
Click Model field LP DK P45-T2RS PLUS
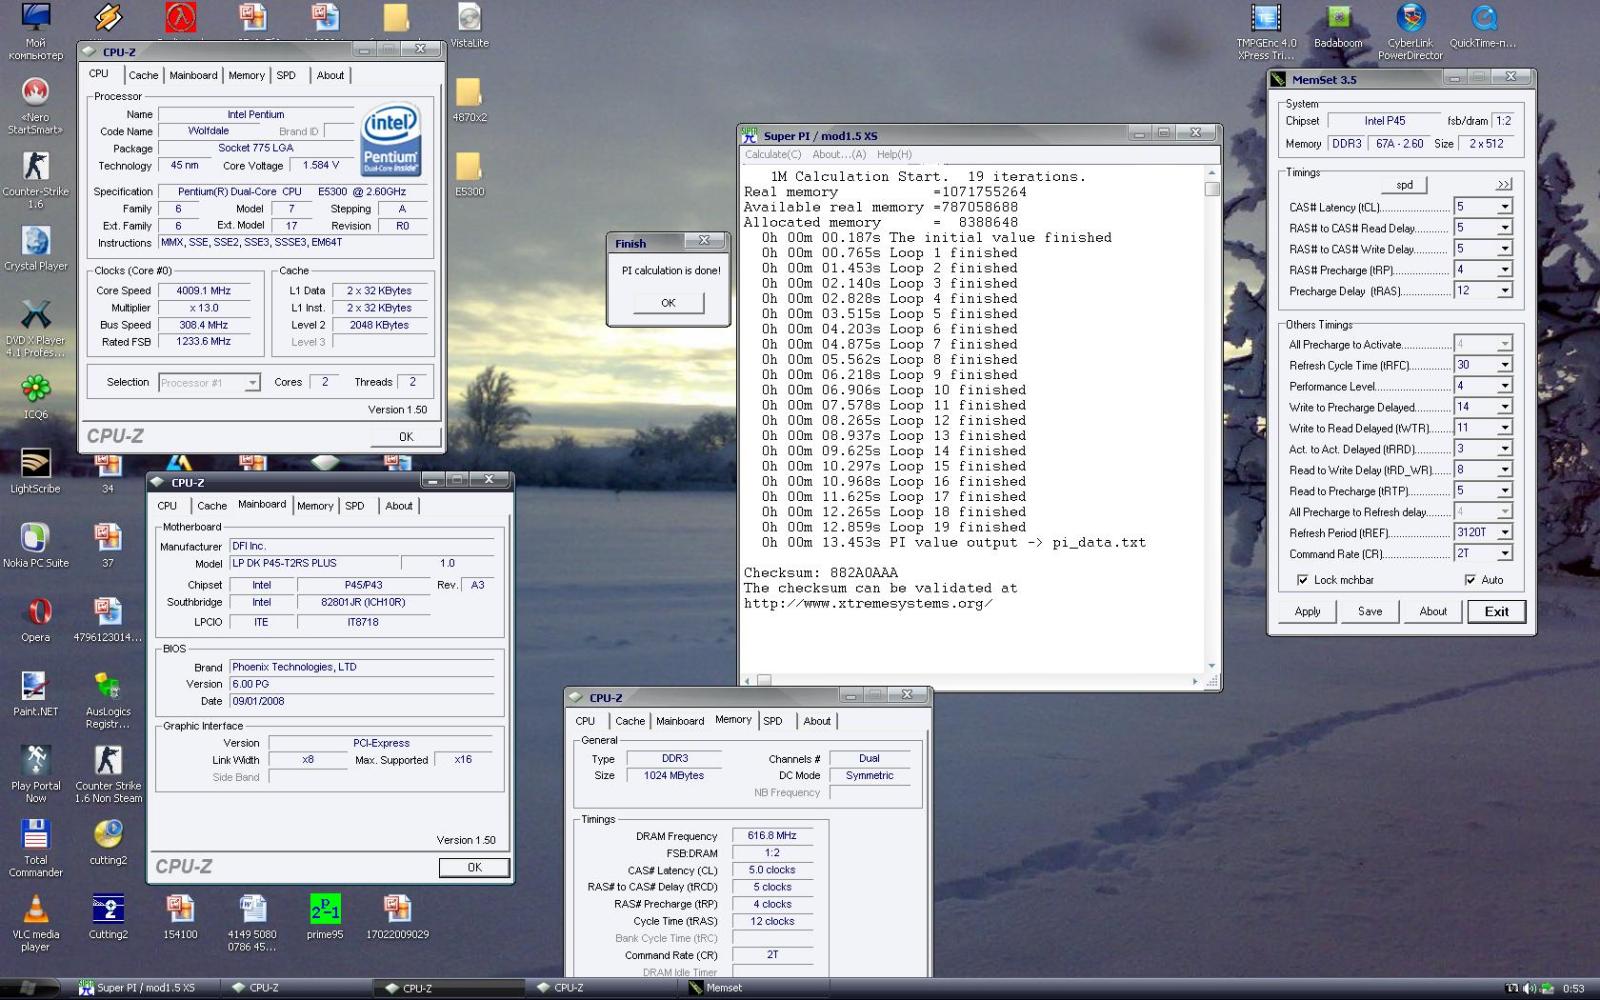tap(314, 563)
